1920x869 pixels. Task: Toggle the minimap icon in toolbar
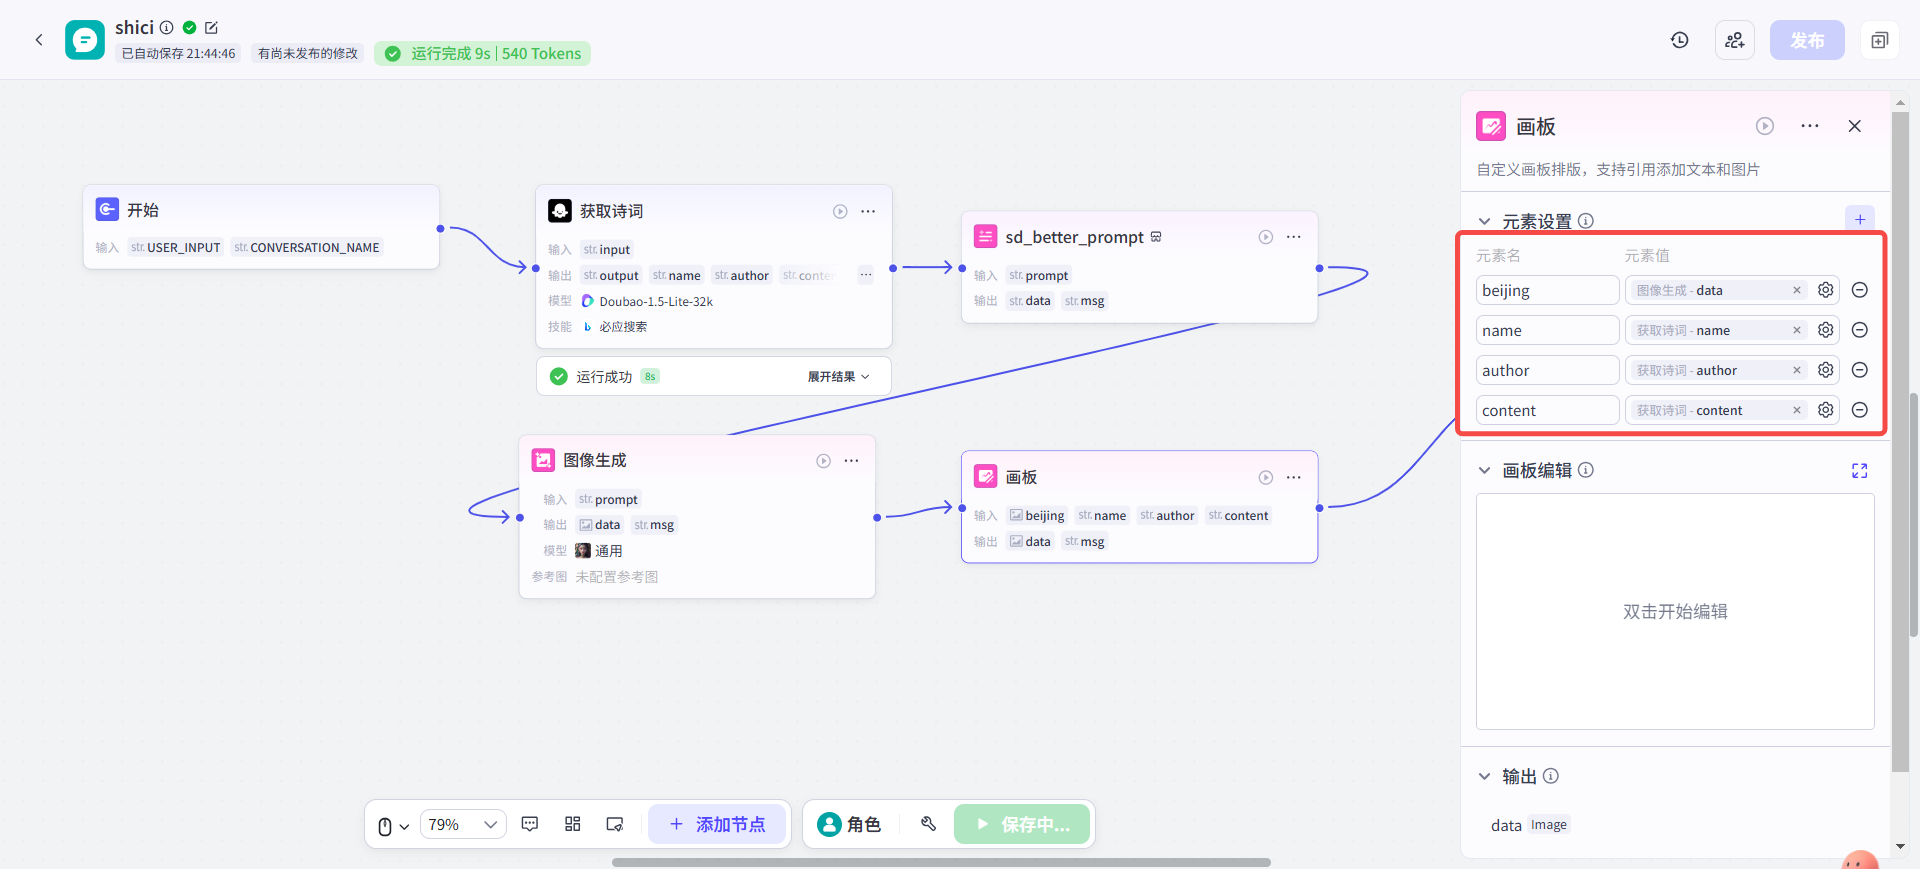point(615,824)
